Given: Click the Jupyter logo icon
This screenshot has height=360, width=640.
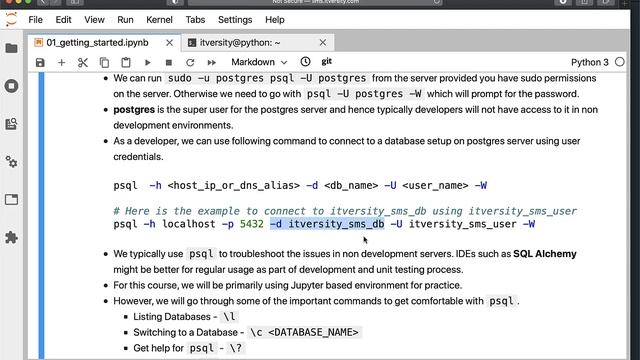Looking at the screenshot, I should pyautogui.click(x=11, y=19).
